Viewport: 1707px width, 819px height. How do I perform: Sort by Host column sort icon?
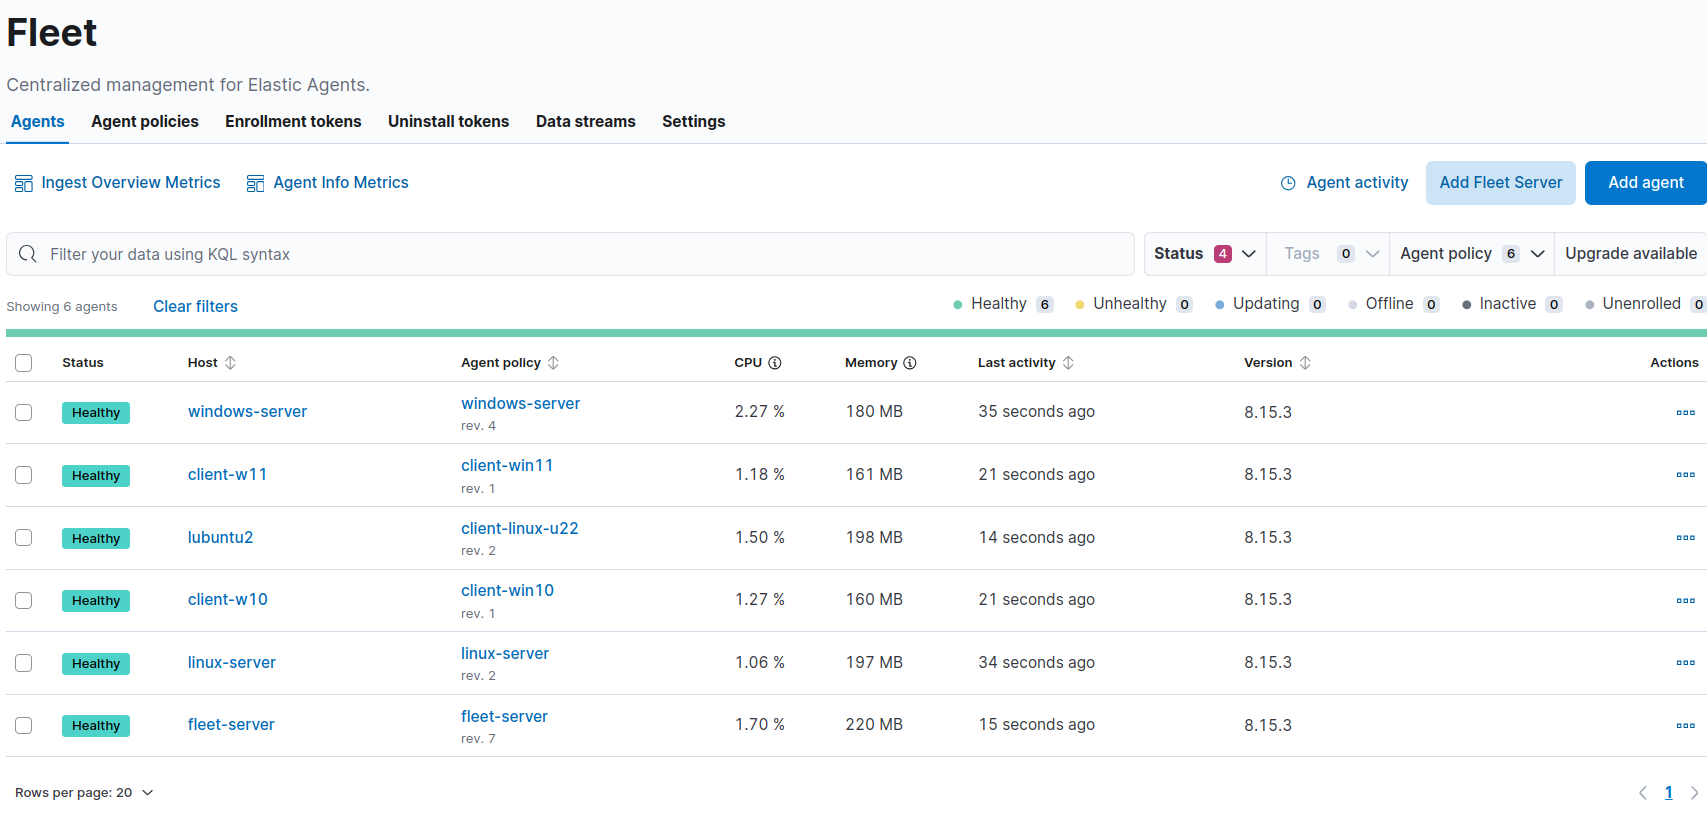(x=230, y=363)
